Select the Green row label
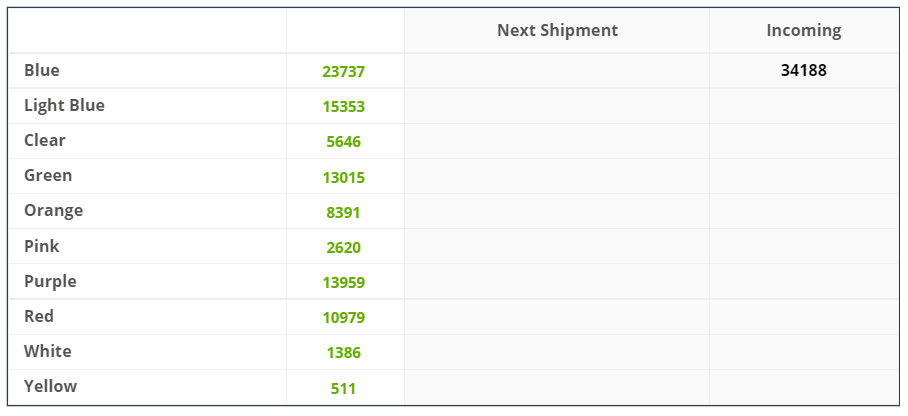This screenshot has height=416, width=908. 48,175
